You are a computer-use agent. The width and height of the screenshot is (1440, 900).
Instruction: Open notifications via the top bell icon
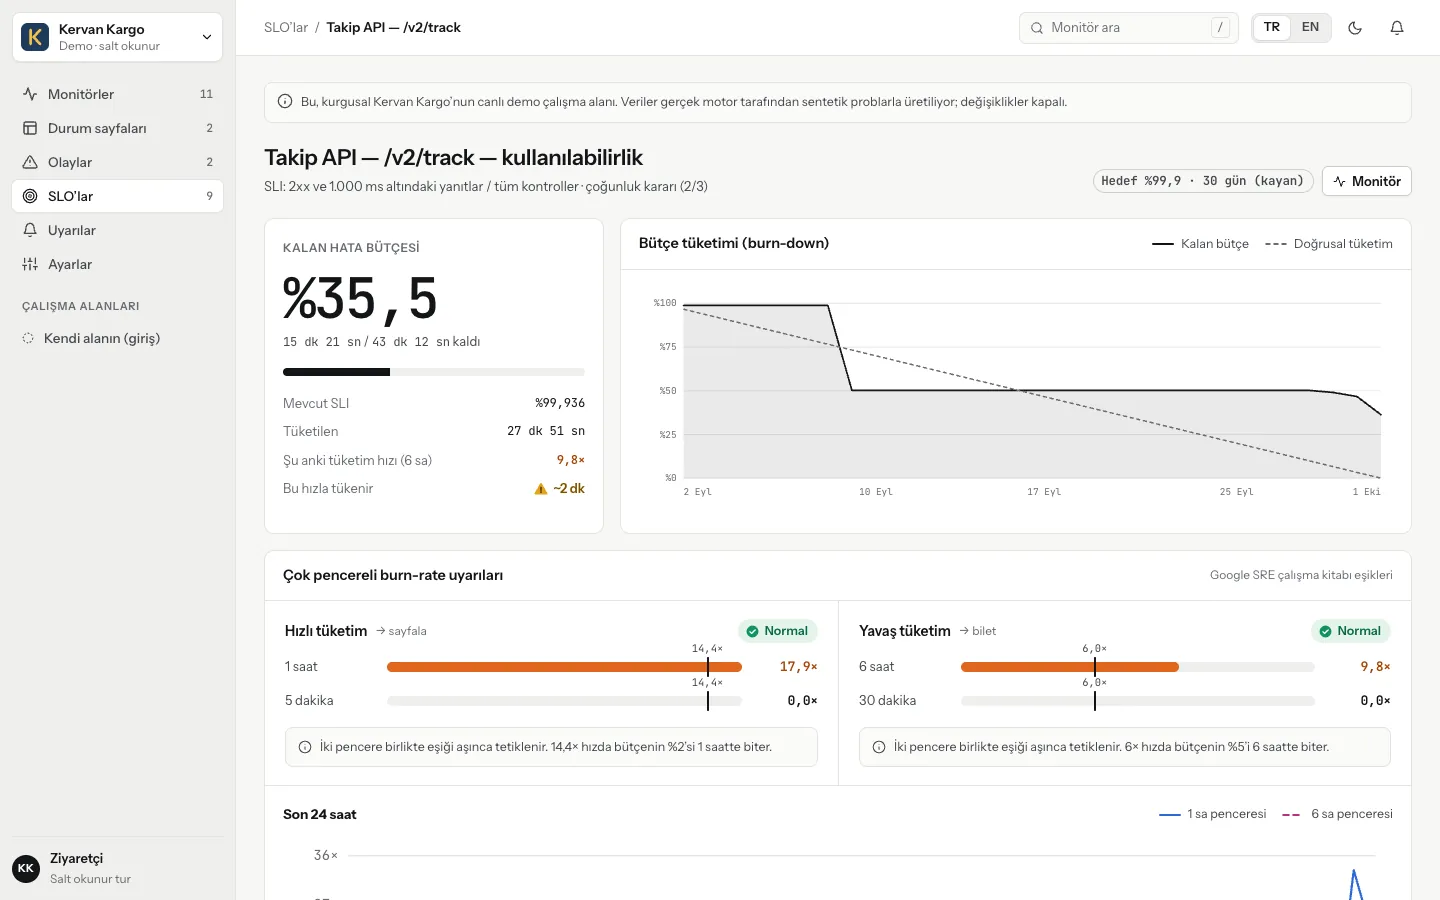pos(1397,28)
